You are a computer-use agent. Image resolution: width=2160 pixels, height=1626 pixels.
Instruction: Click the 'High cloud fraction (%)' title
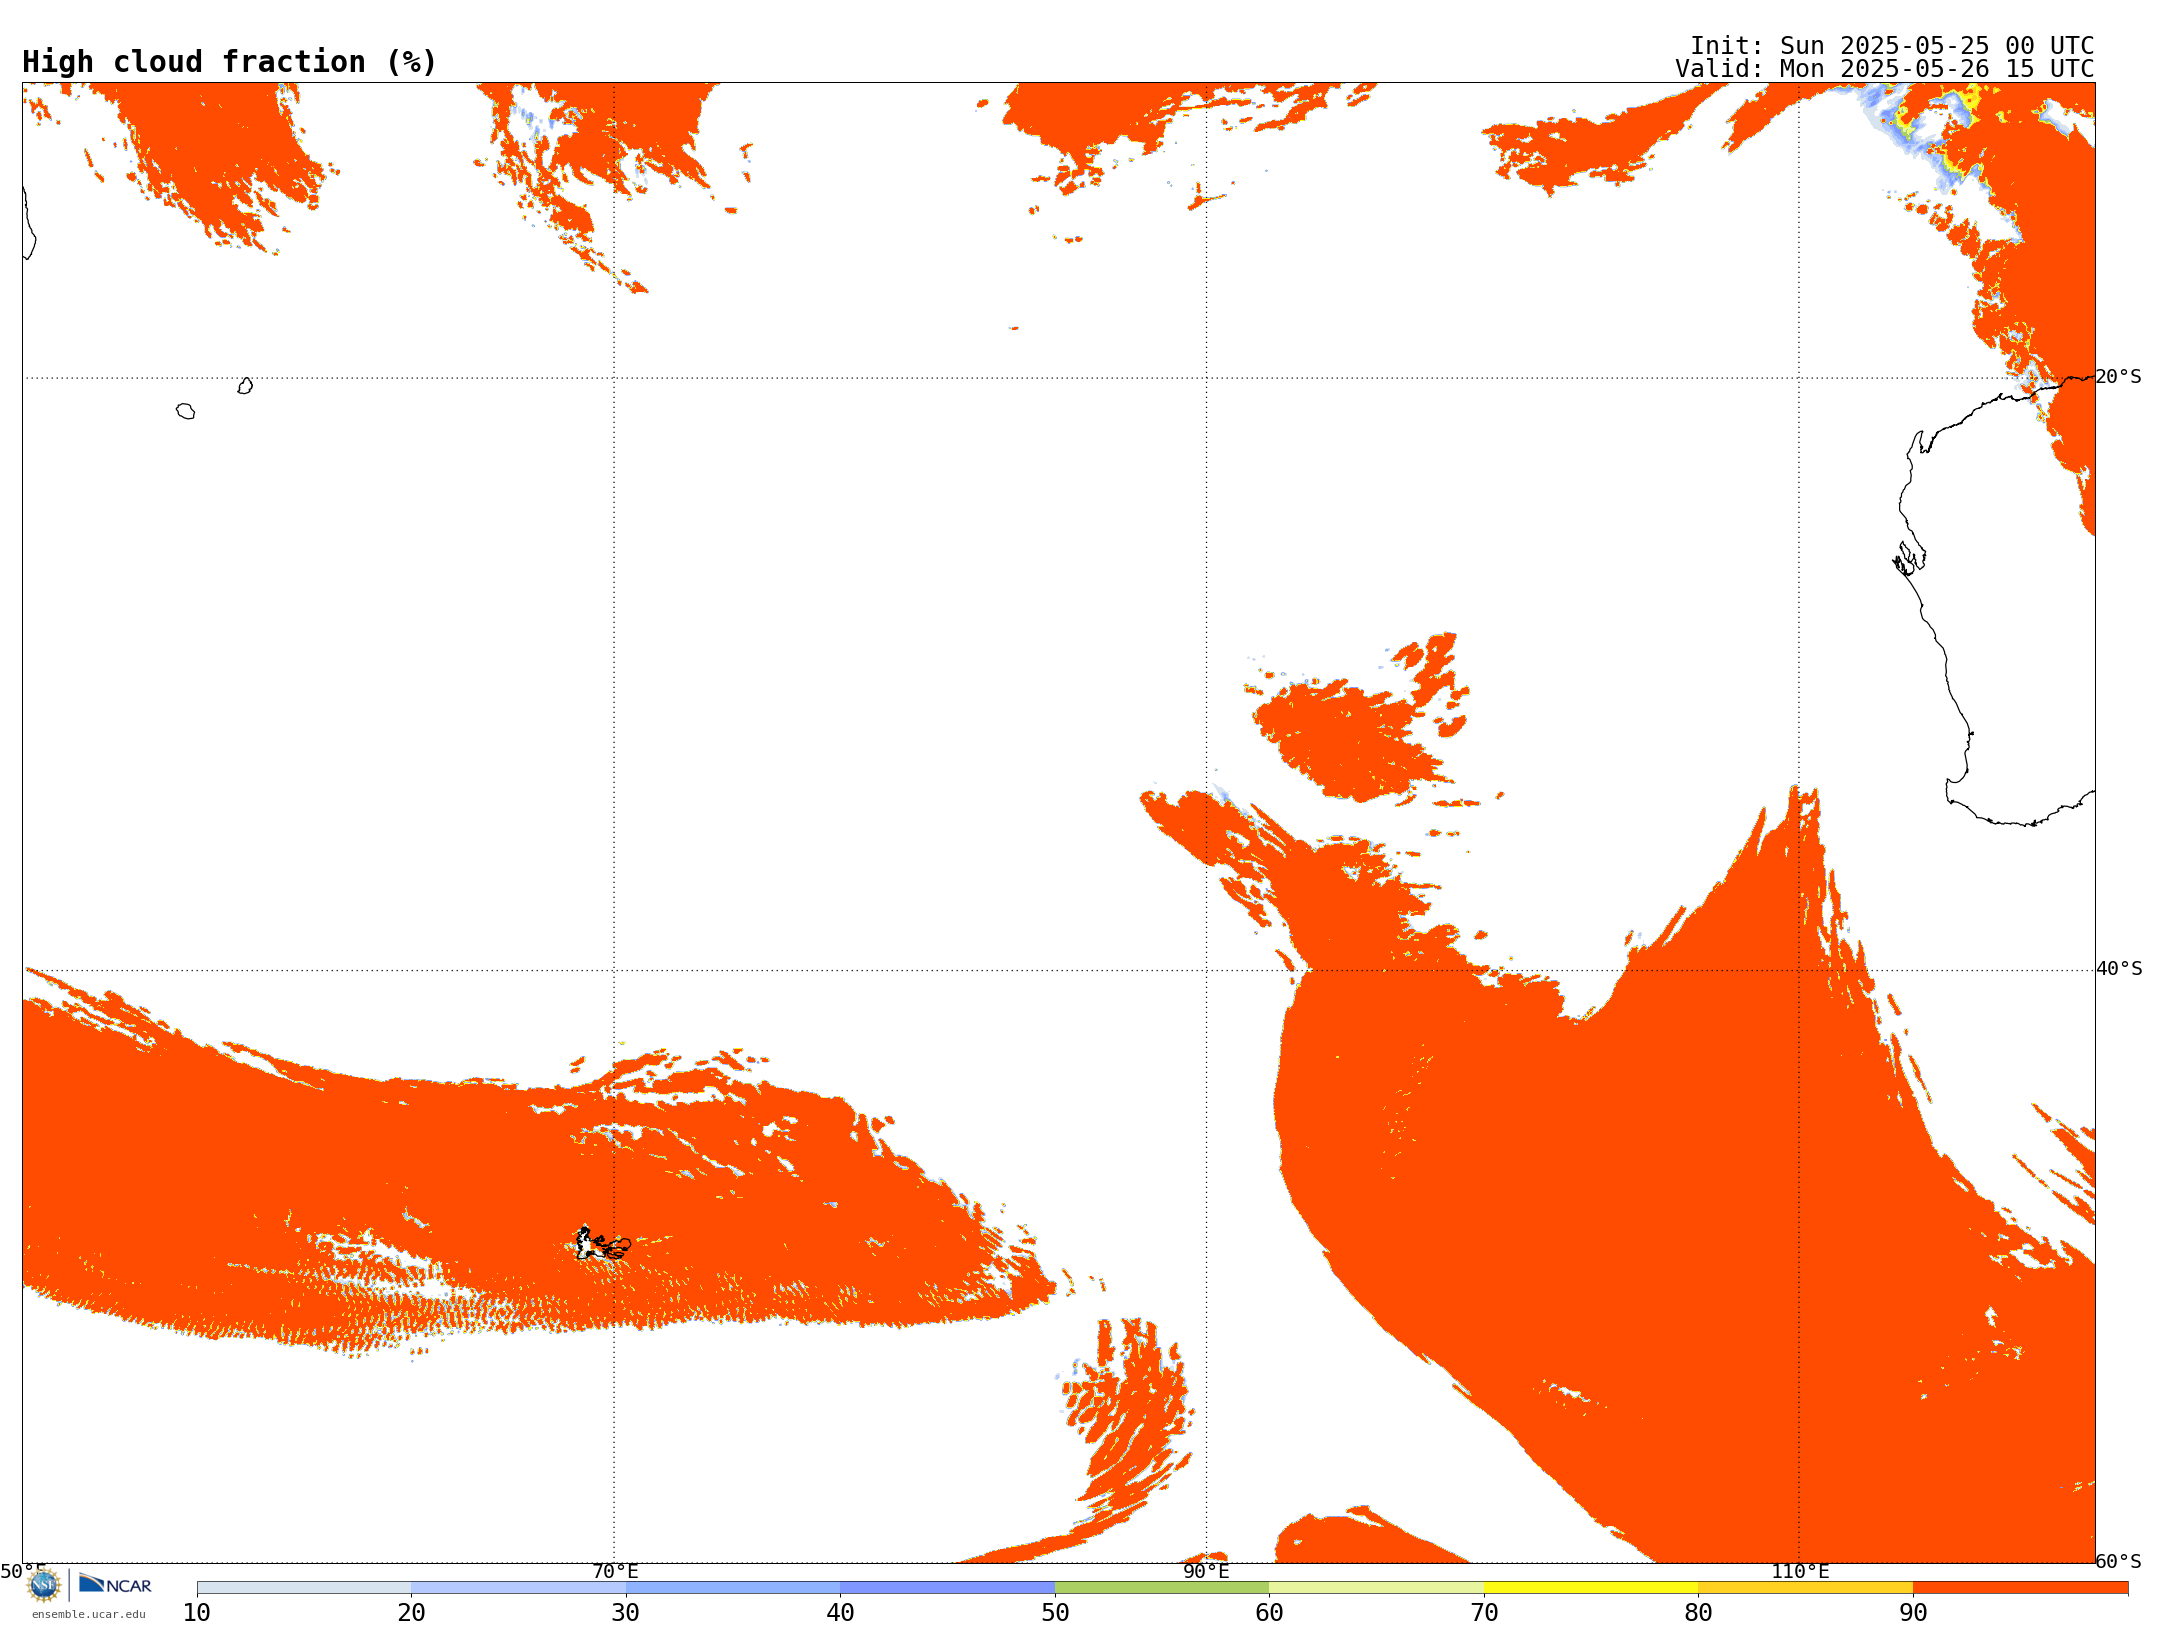click(230, 62)
